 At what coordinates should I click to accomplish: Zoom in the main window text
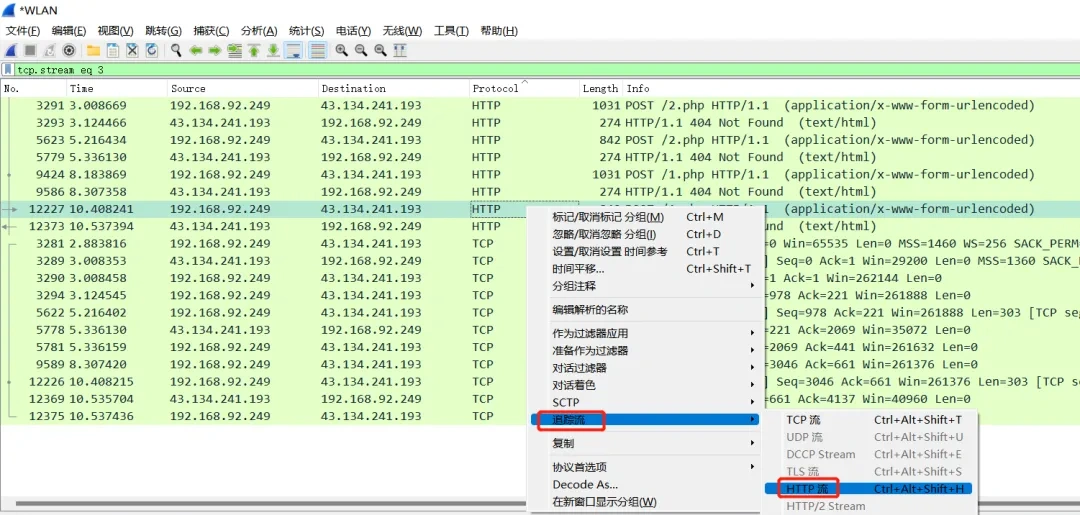[341, 50]
